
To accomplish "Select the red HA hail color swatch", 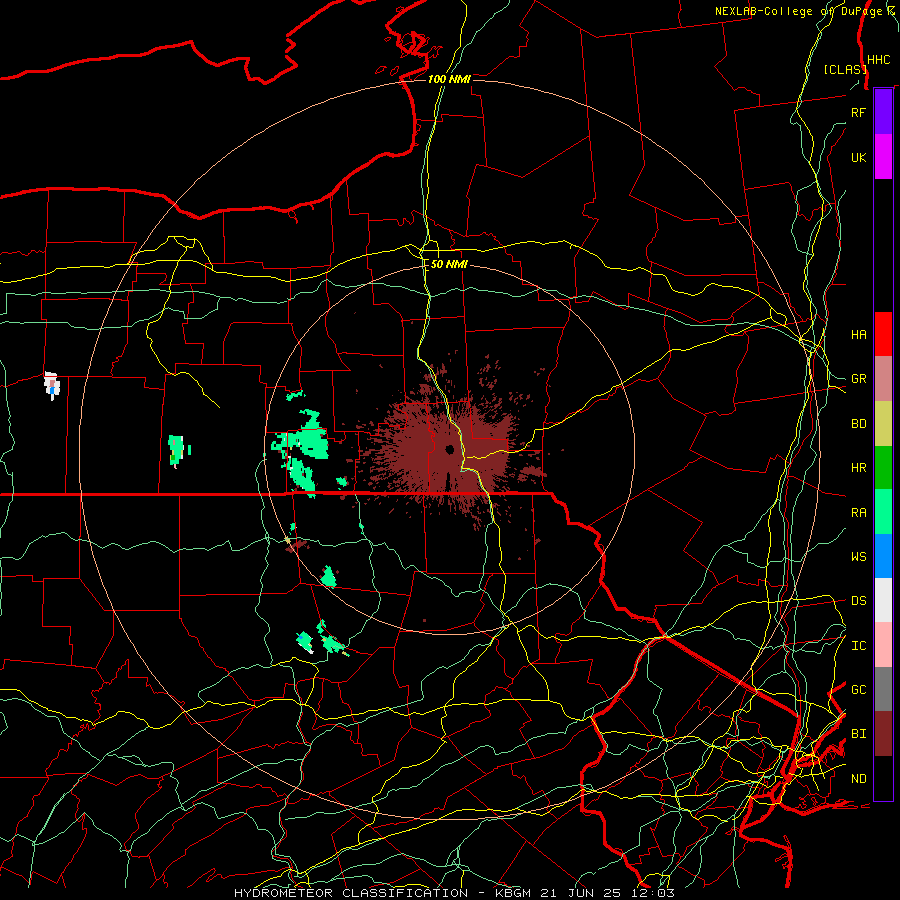I will coord(883,334).
